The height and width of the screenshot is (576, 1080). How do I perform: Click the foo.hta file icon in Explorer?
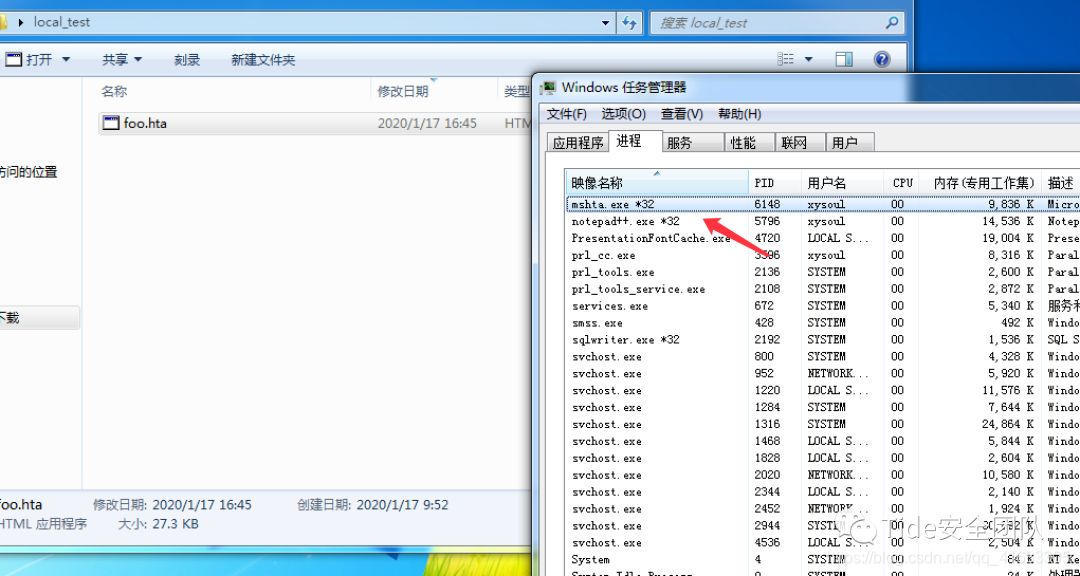click(x=111, y=123)
